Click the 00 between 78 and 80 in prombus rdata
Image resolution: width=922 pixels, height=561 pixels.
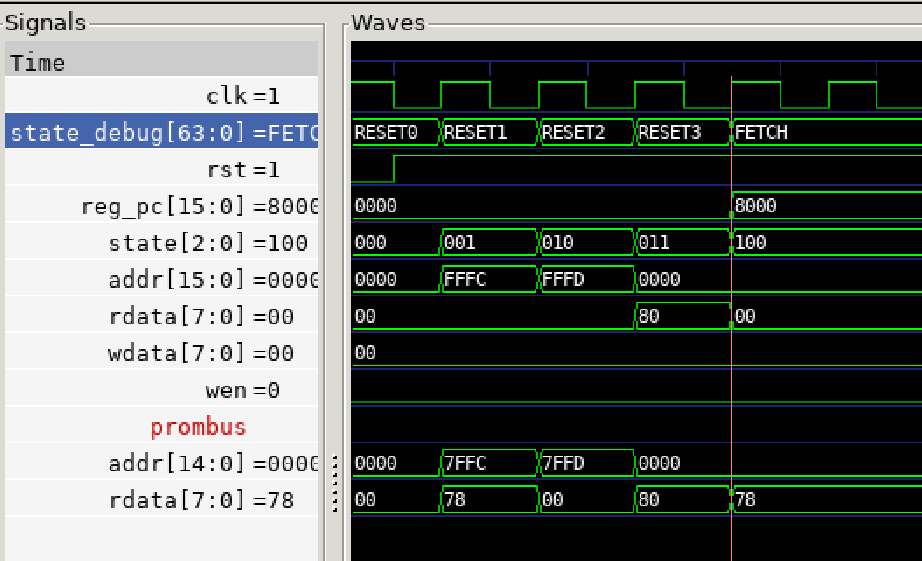pyautogui.click(x=552, y=500)
